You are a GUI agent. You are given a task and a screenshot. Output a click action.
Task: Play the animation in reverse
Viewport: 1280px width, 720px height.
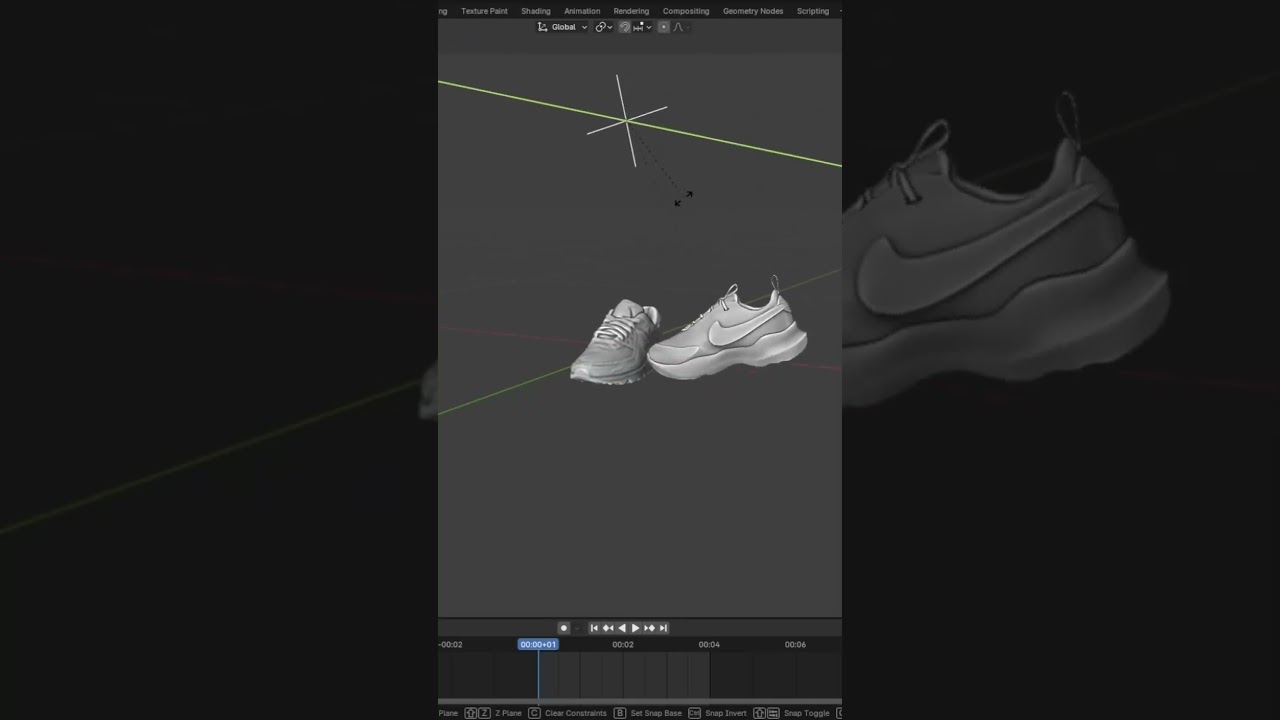(x=622, y=628)
